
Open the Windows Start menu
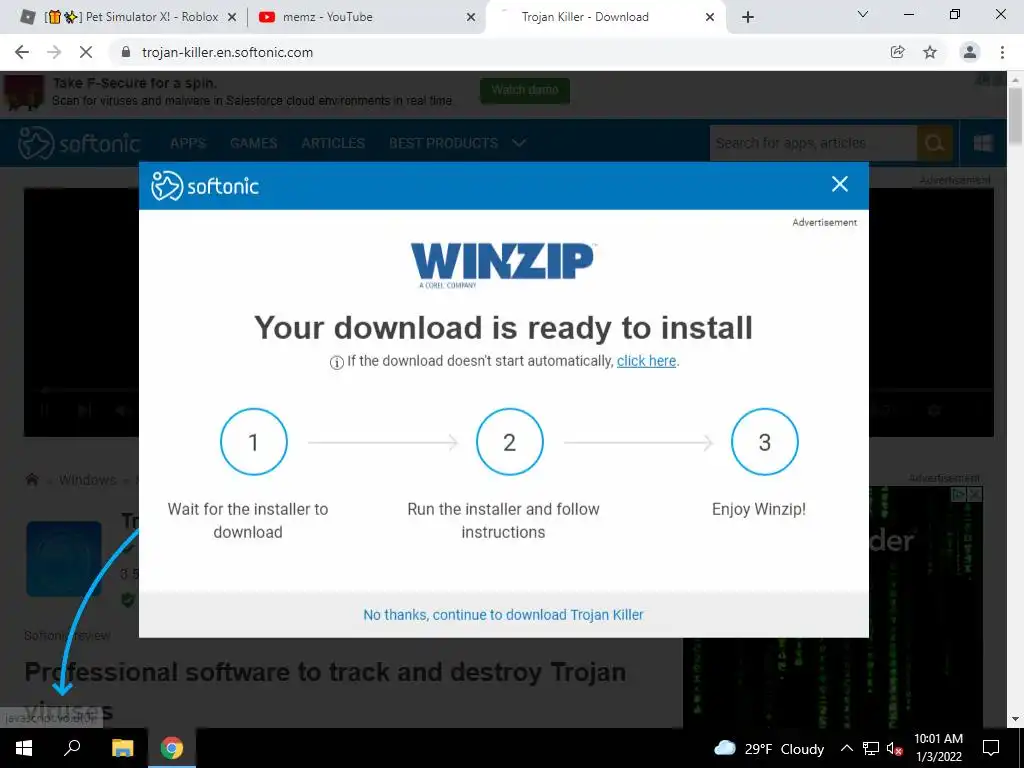(24, 748)
